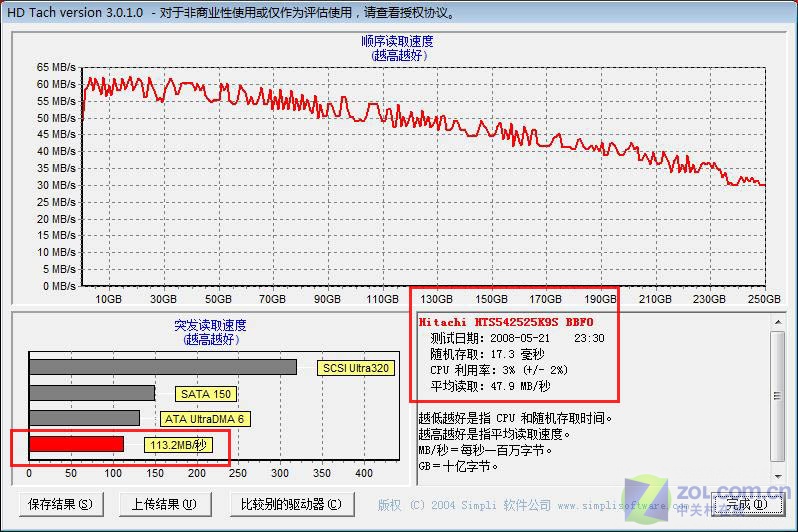Click the 越低越好是指 CPU 和随机存取时间 note
The image size is (798, 532).
tap(515, 418)
